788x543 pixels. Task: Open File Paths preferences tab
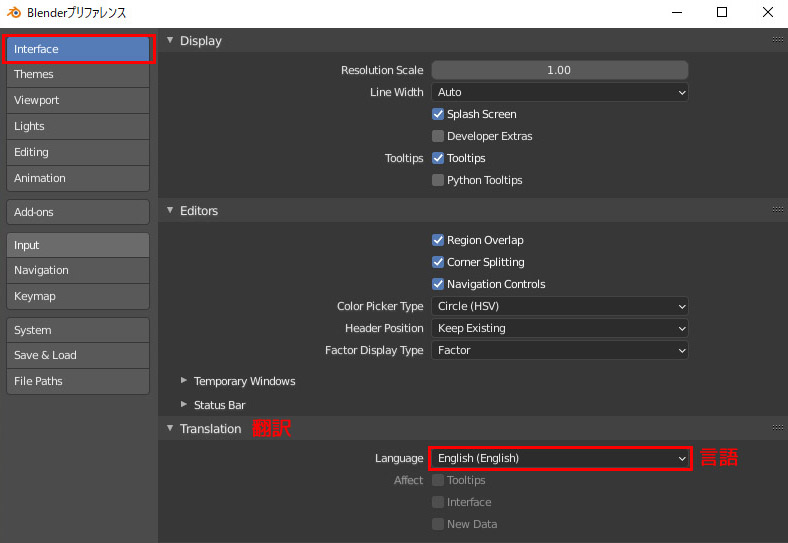click(78, 381)
